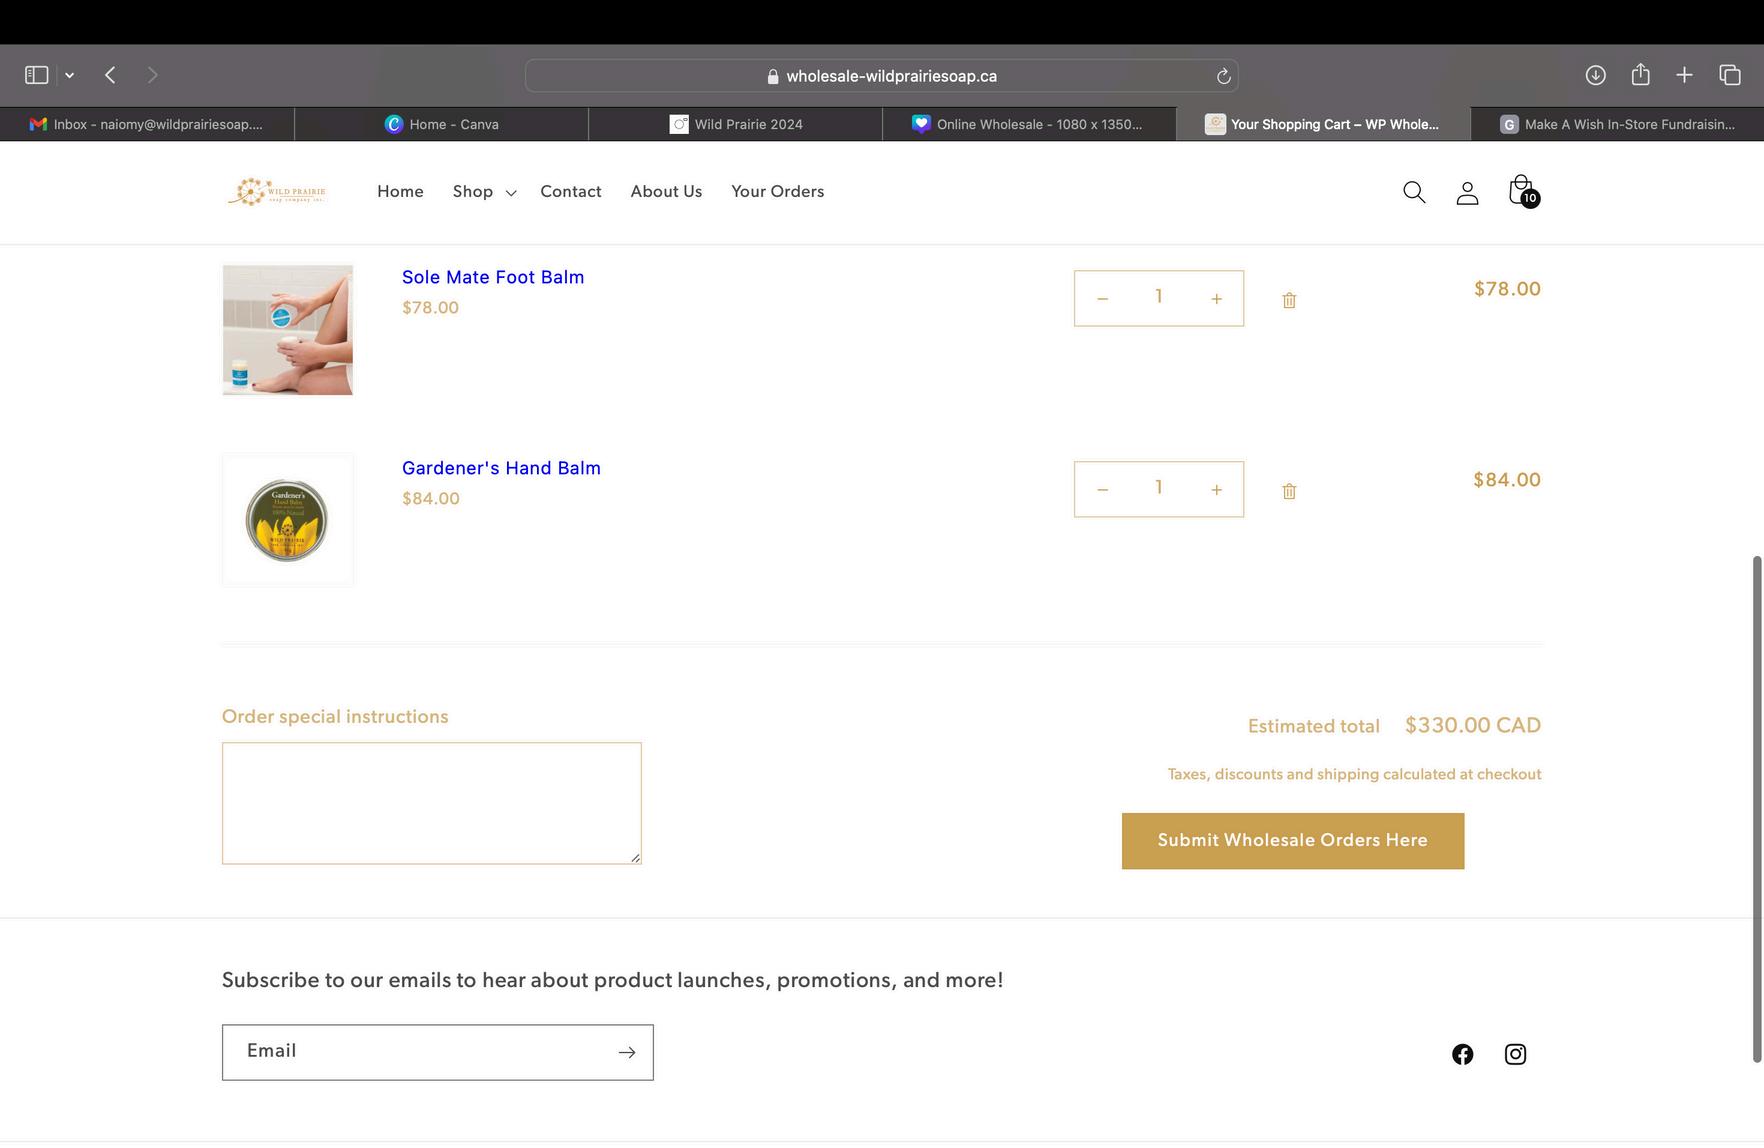
Task: Decrease Gardener's Hand Balm quantity
Action: (1102, 489)
